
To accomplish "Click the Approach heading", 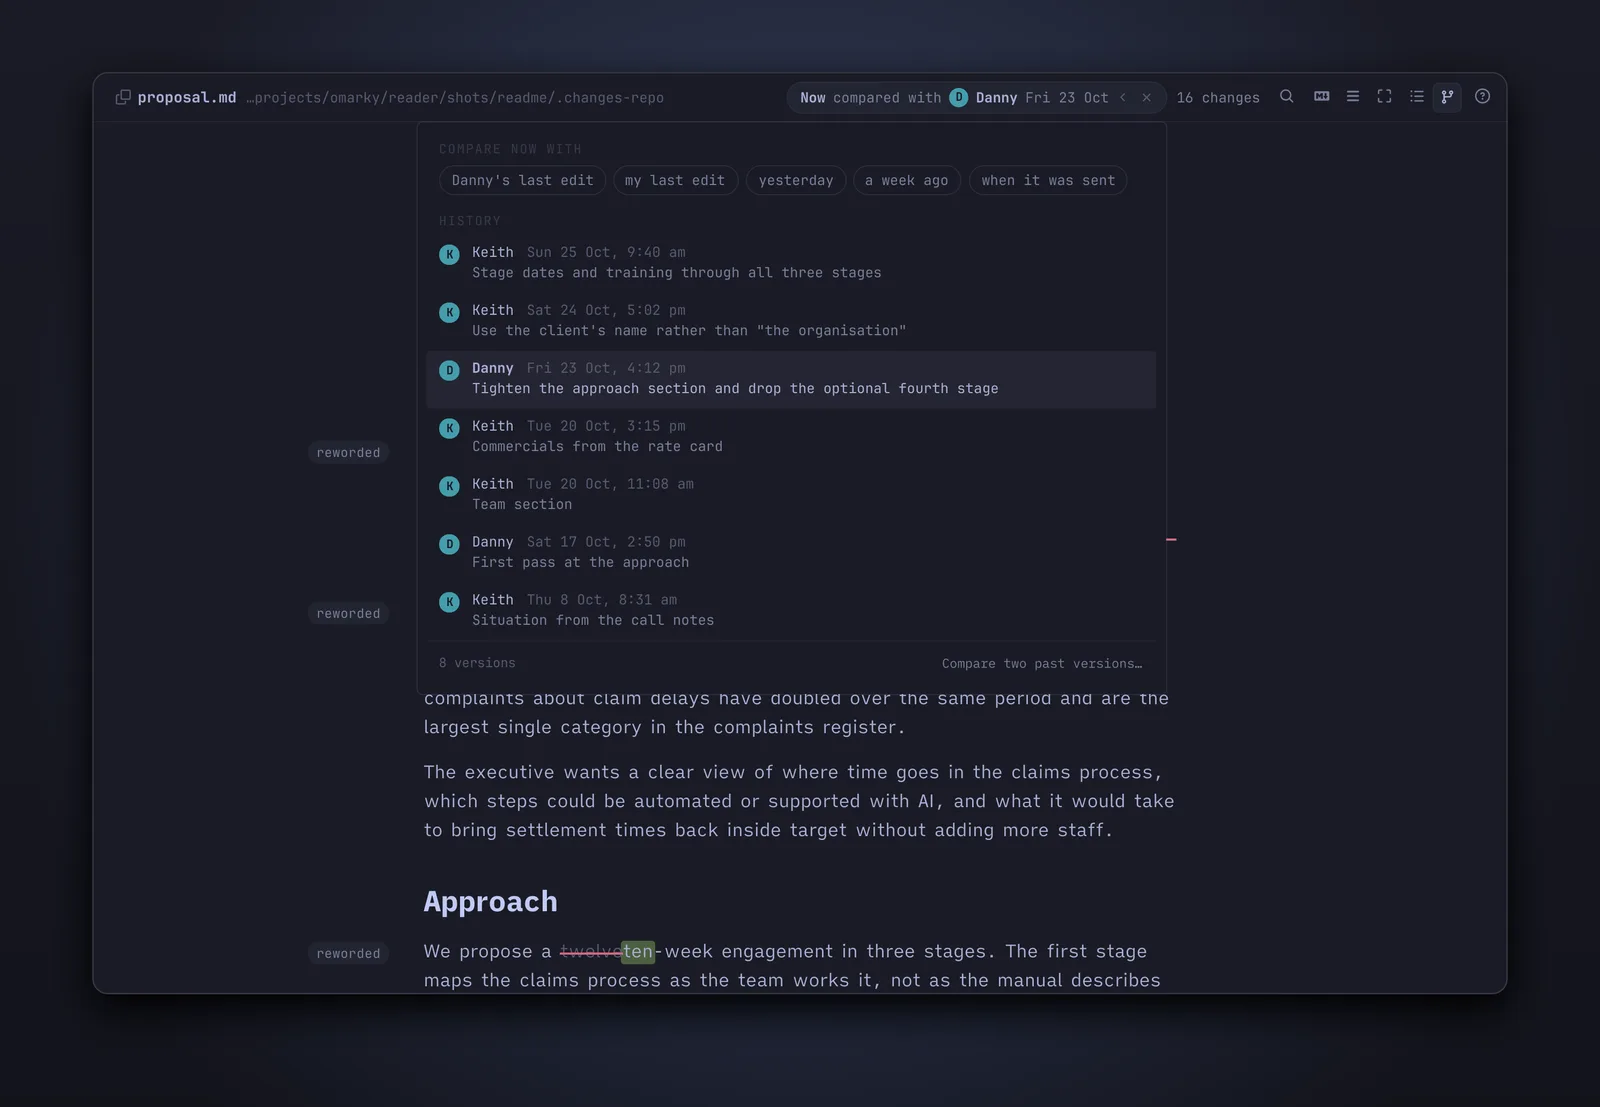I will (x=490, y=901).
